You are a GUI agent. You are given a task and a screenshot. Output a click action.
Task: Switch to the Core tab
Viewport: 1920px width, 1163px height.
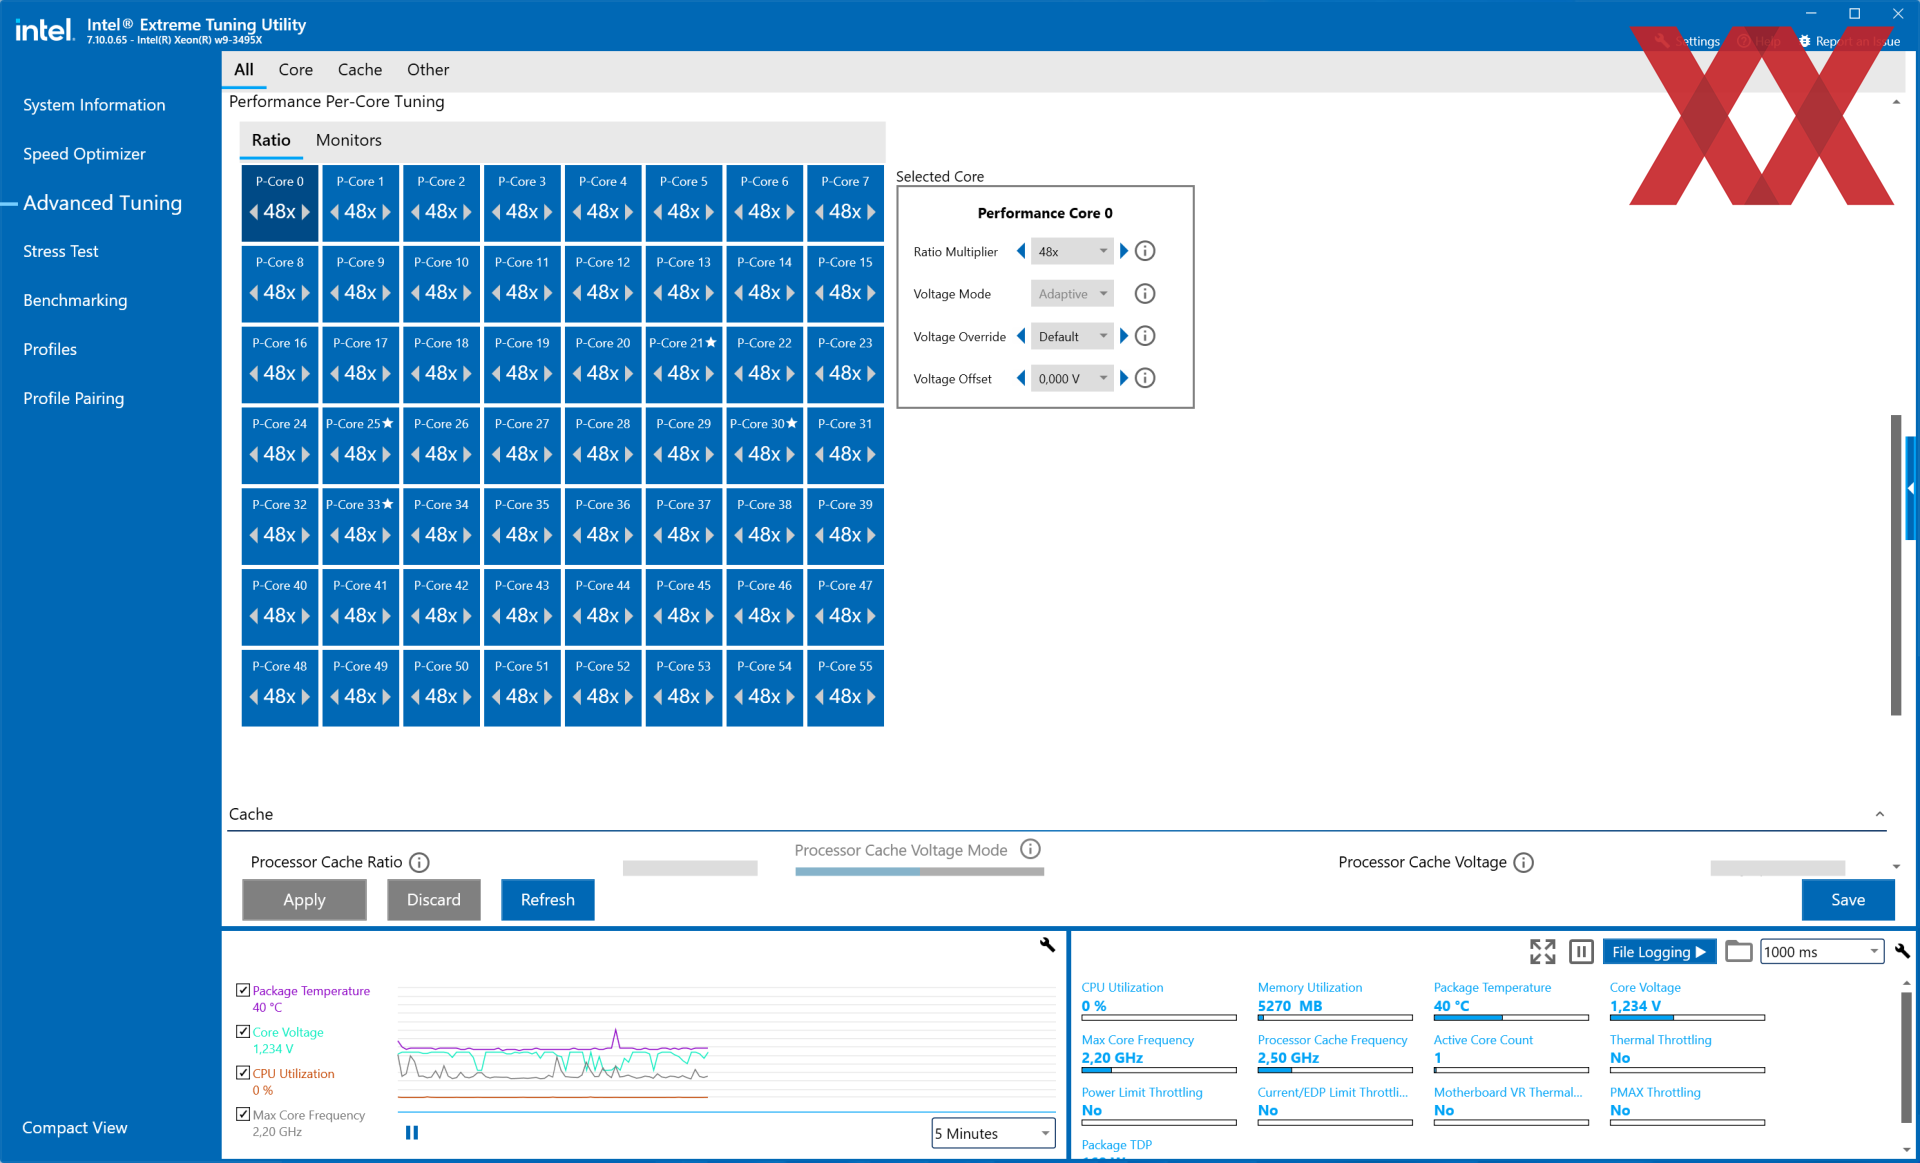[x=296, y=70]
